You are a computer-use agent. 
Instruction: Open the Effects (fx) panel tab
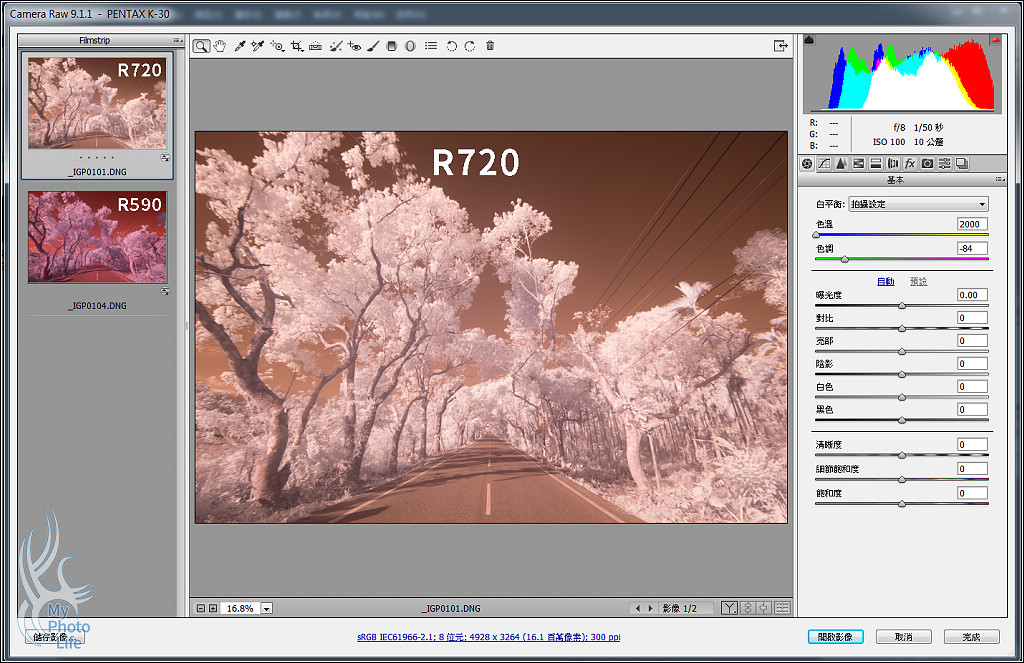tap(910, 164)
